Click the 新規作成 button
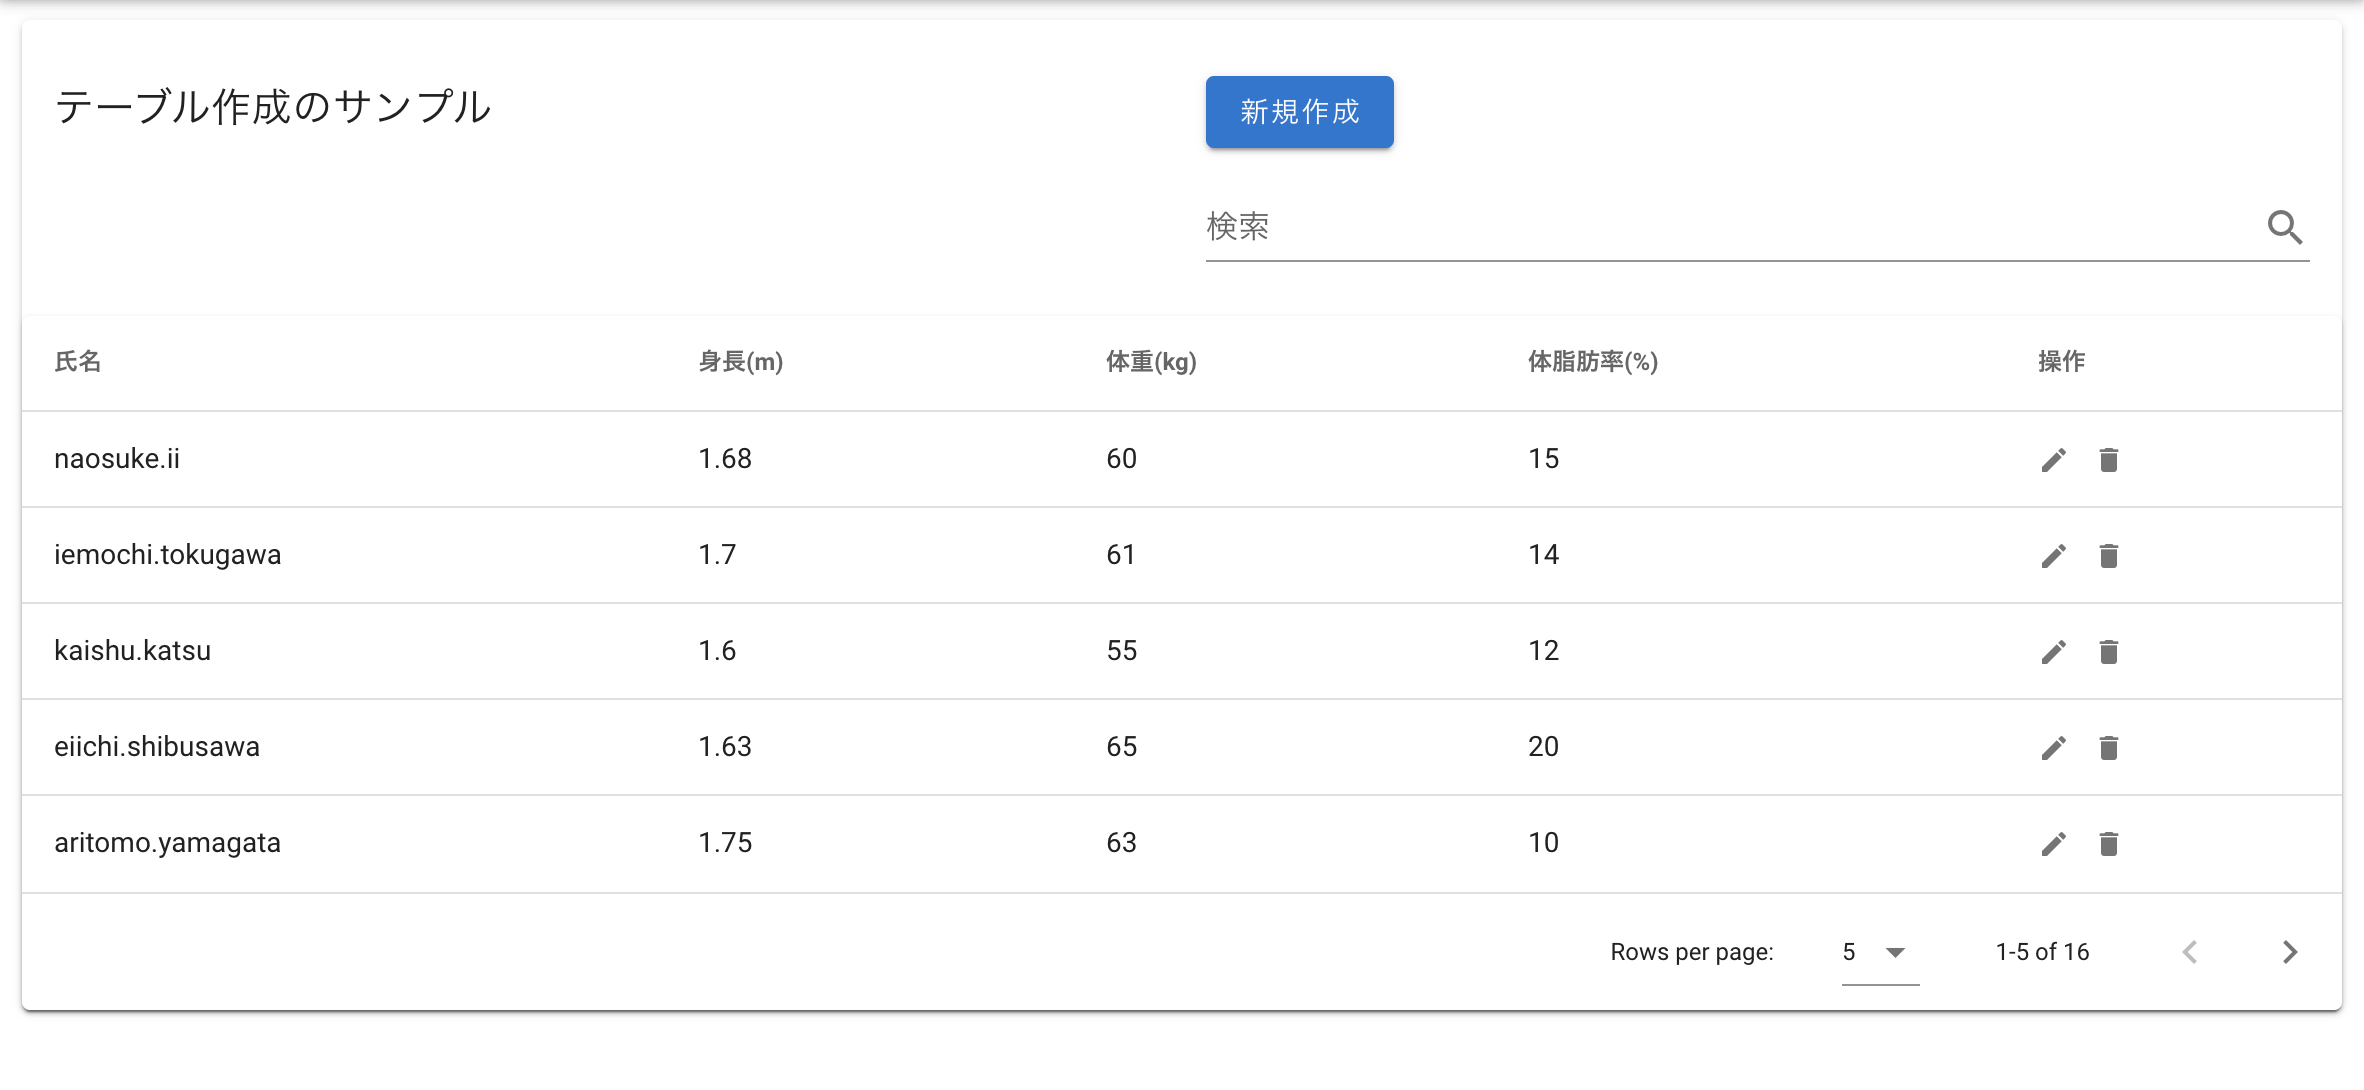 [1299, 112]
